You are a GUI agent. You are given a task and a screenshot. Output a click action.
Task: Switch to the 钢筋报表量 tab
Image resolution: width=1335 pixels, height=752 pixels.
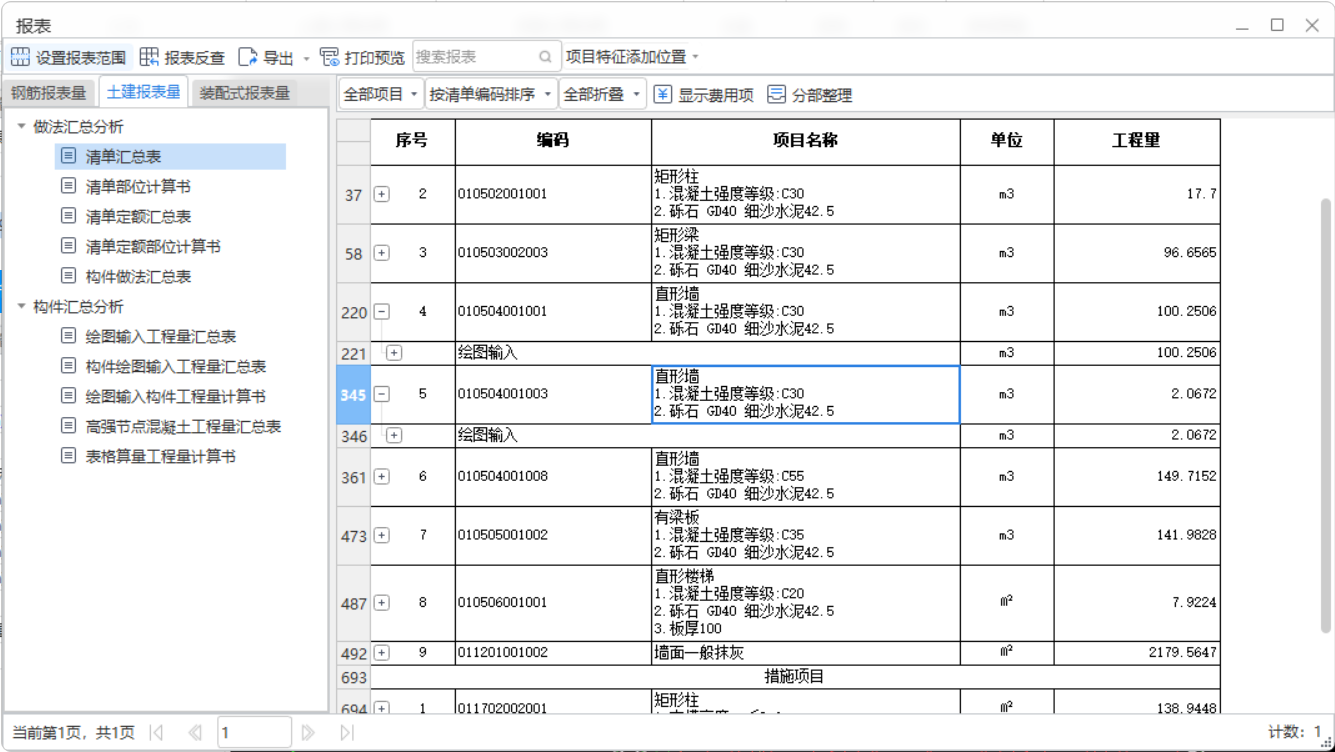[x=49, y=93]
